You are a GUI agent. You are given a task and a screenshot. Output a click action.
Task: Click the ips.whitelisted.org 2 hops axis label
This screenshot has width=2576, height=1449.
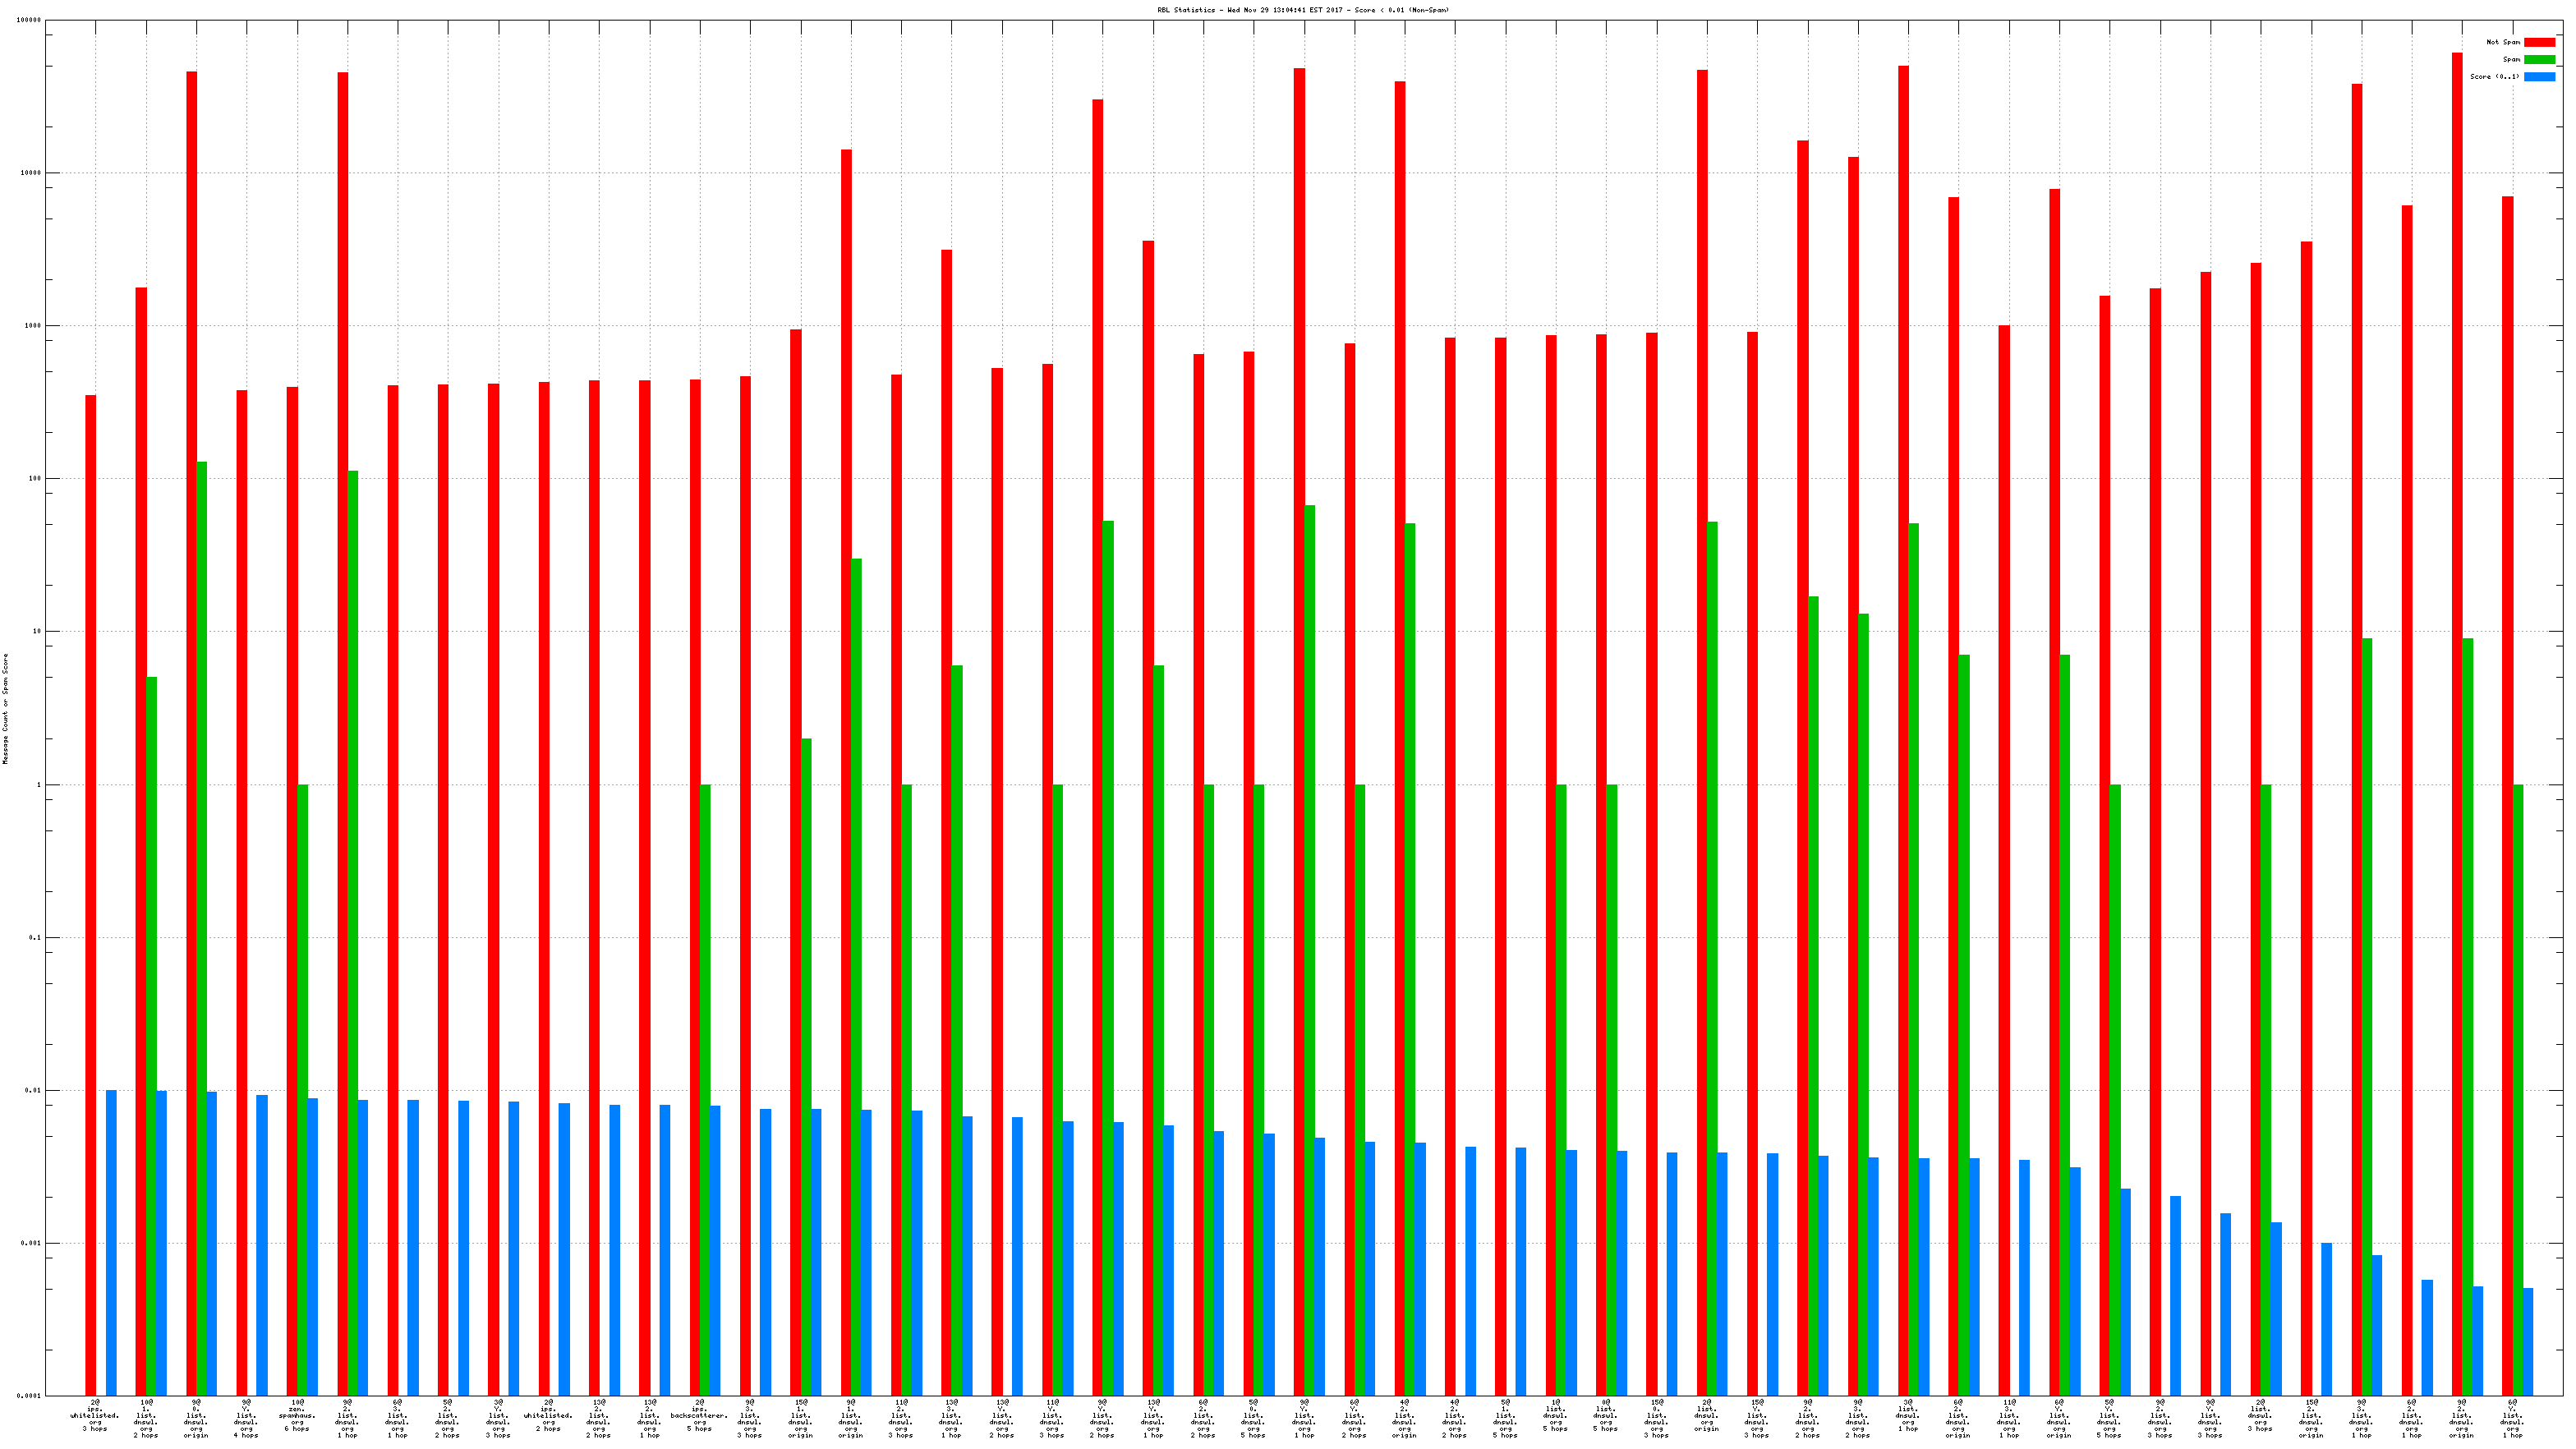coord(548,1416)
